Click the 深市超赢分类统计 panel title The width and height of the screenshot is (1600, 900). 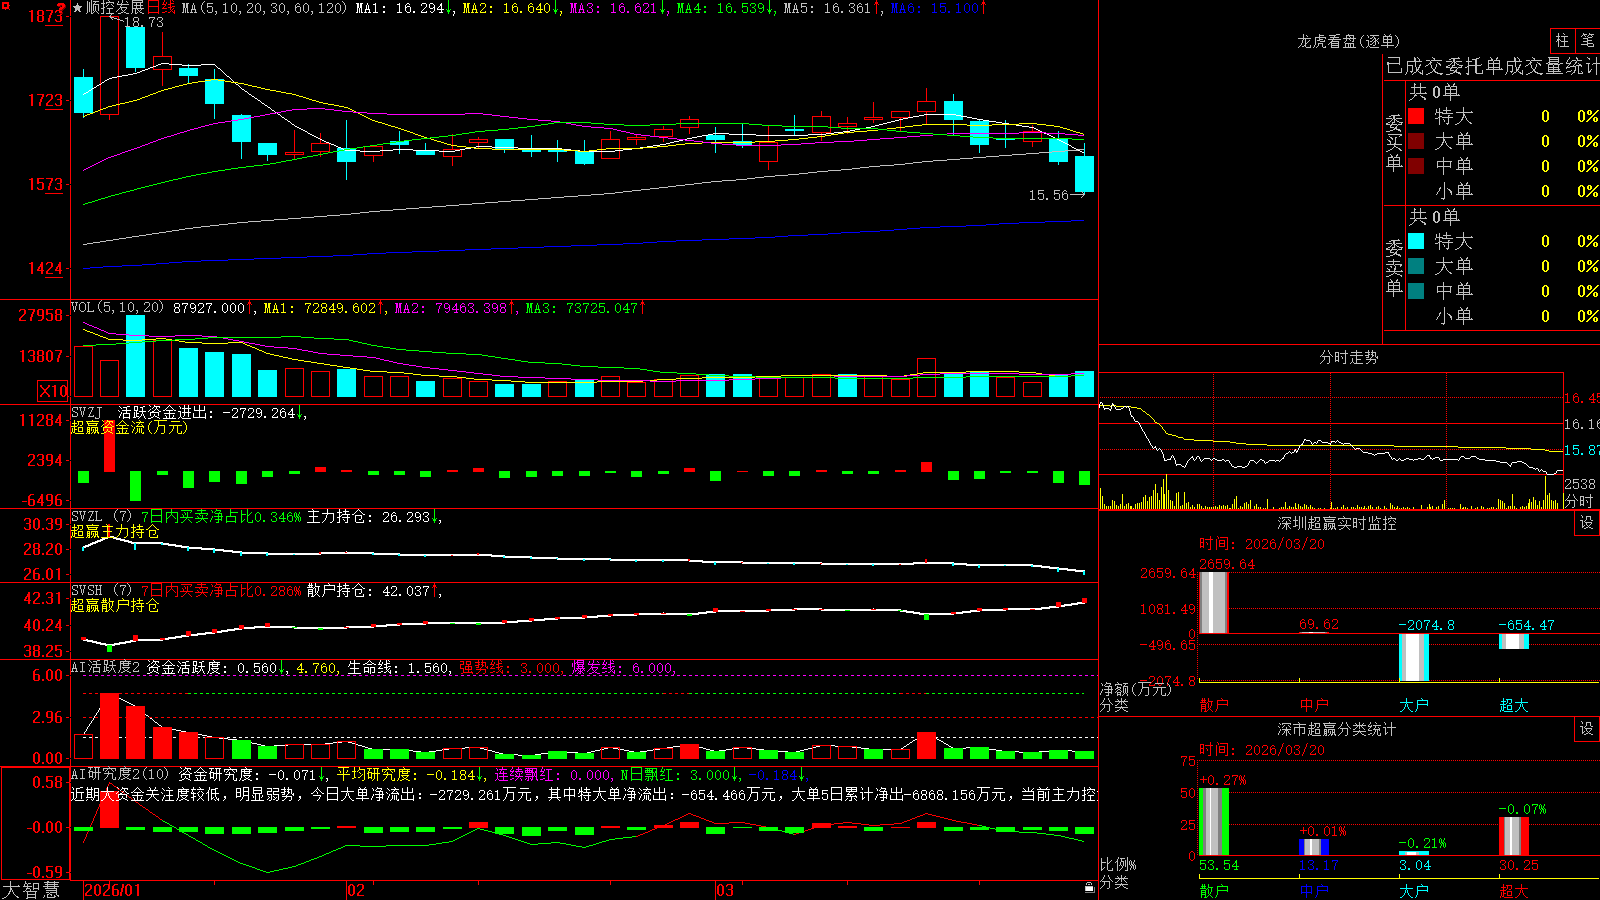(x=1337, y=729)
